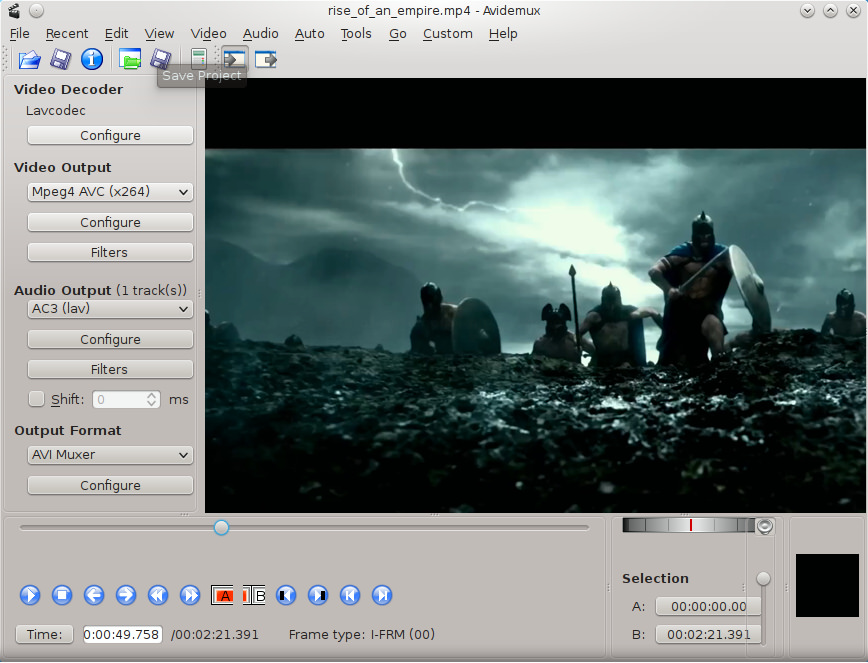868x663 pixels.
Task: Configure the Audio Output encoder
Action: click(110, 339)
